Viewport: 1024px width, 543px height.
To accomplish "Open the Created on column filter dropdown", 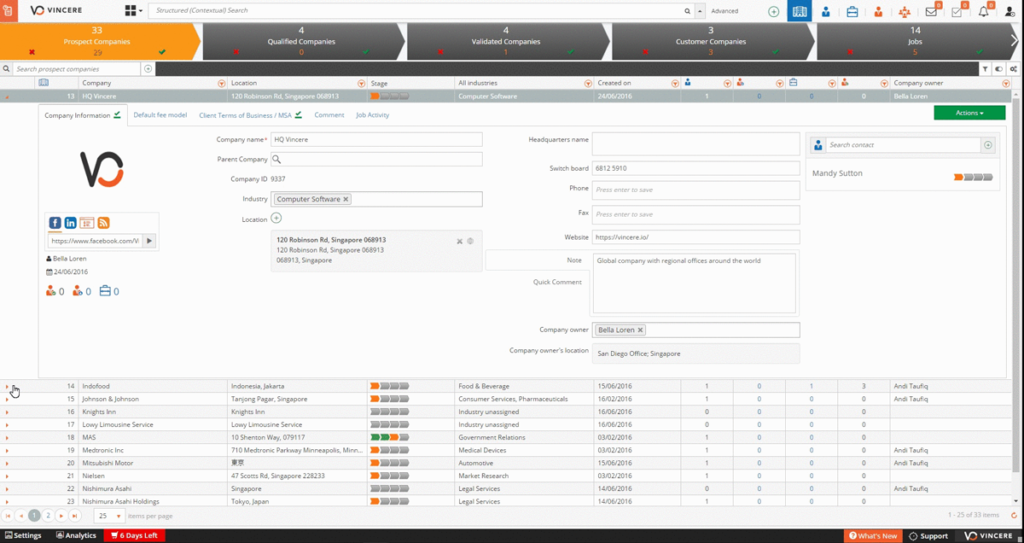I will point(675,83).
